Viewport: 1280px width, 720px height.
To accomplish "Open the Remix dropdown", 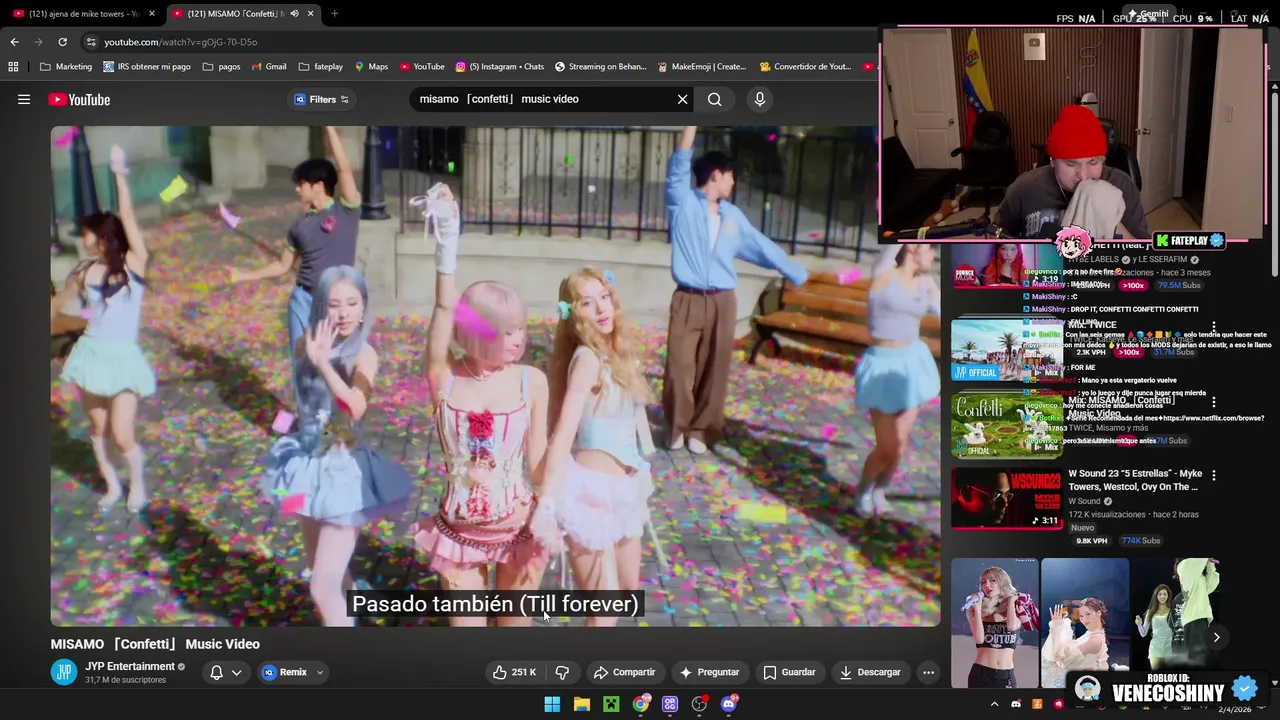I will click(293, 672).
